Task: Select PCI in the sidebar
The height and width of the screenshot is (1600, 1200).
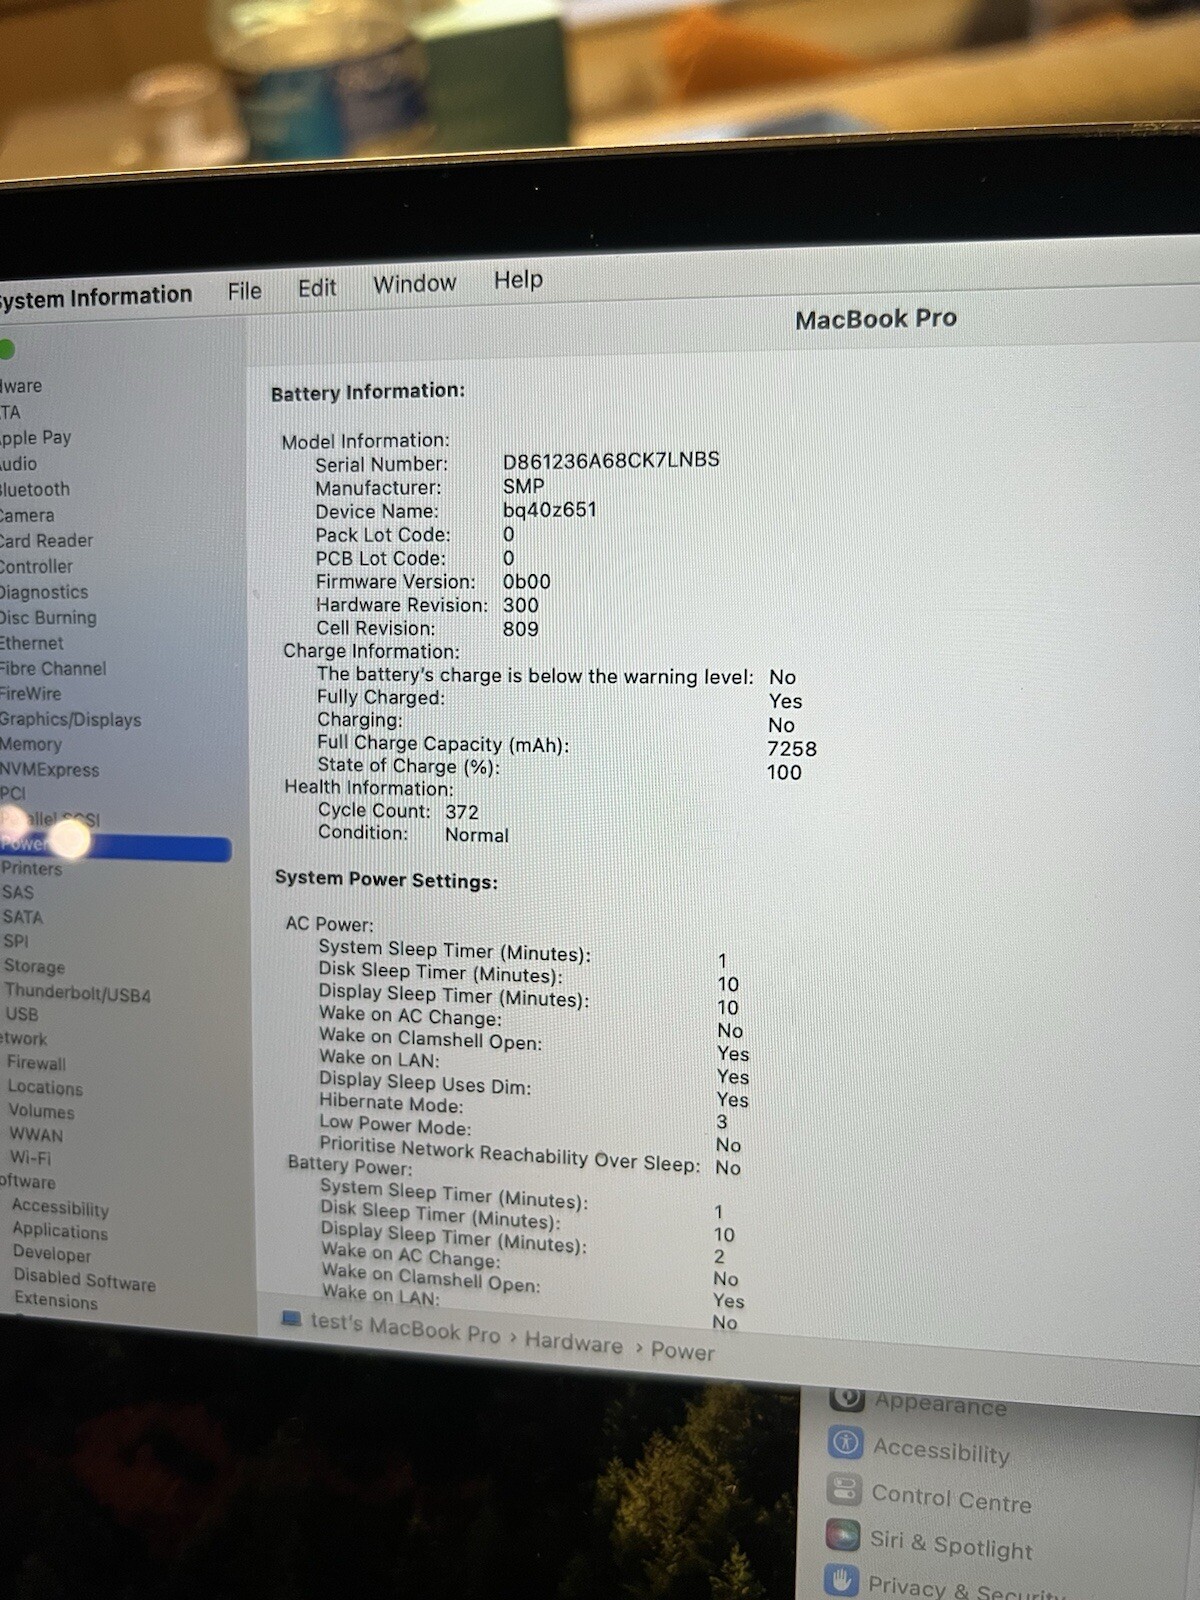Action: [13, 793]
